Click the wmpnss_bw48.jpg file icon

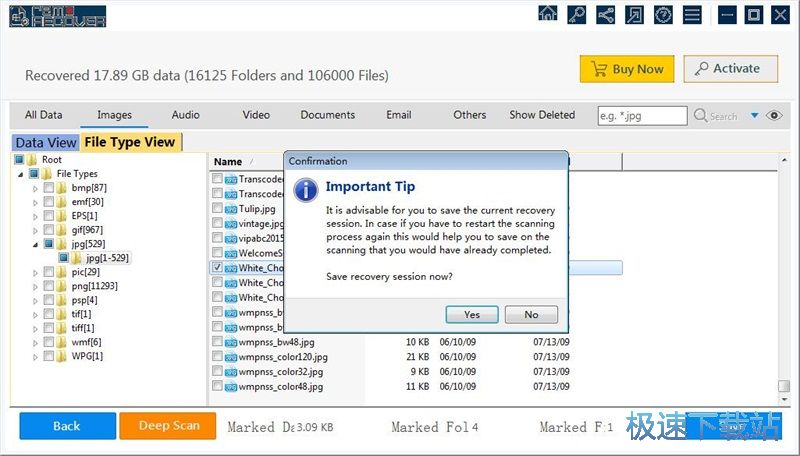pos(231,342)
